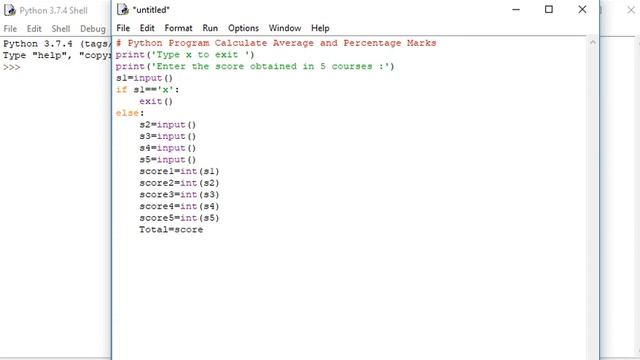Click the exit() line
Screen dimensions: 640x360
point(156,101)
